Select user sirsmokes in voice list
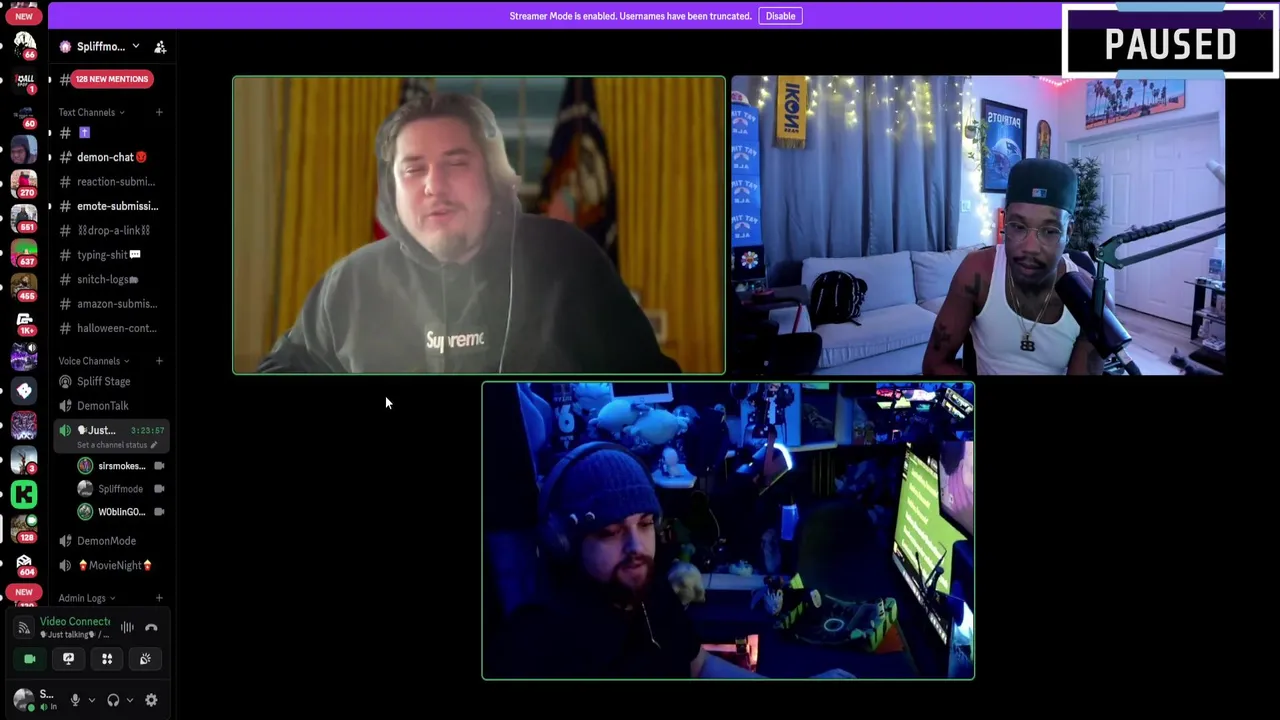1280x720 pixels. 121,466
